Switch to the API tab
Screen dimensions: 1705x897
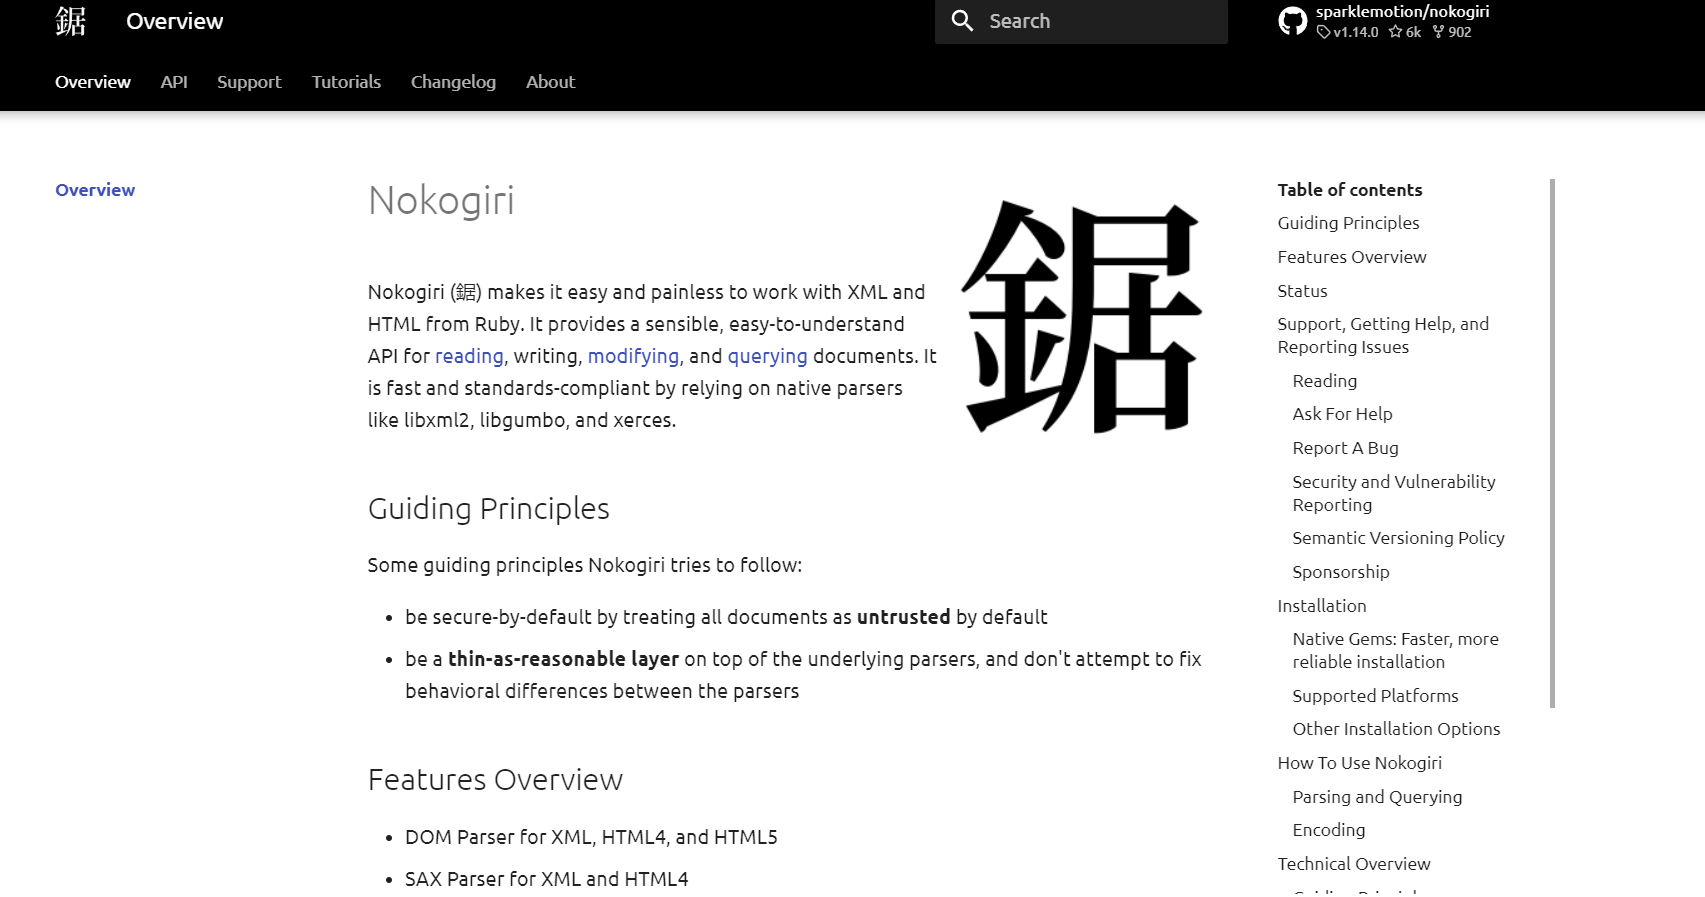pos(174,82)
